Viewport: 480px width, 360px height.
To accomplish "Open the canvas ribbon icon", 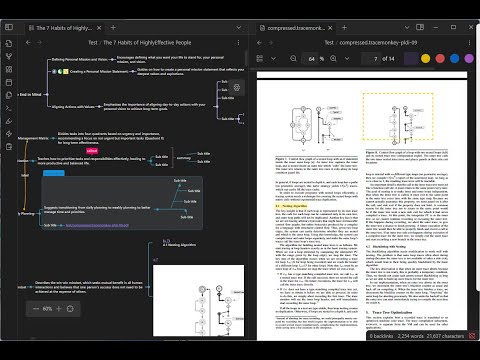I will coord(9,69).
